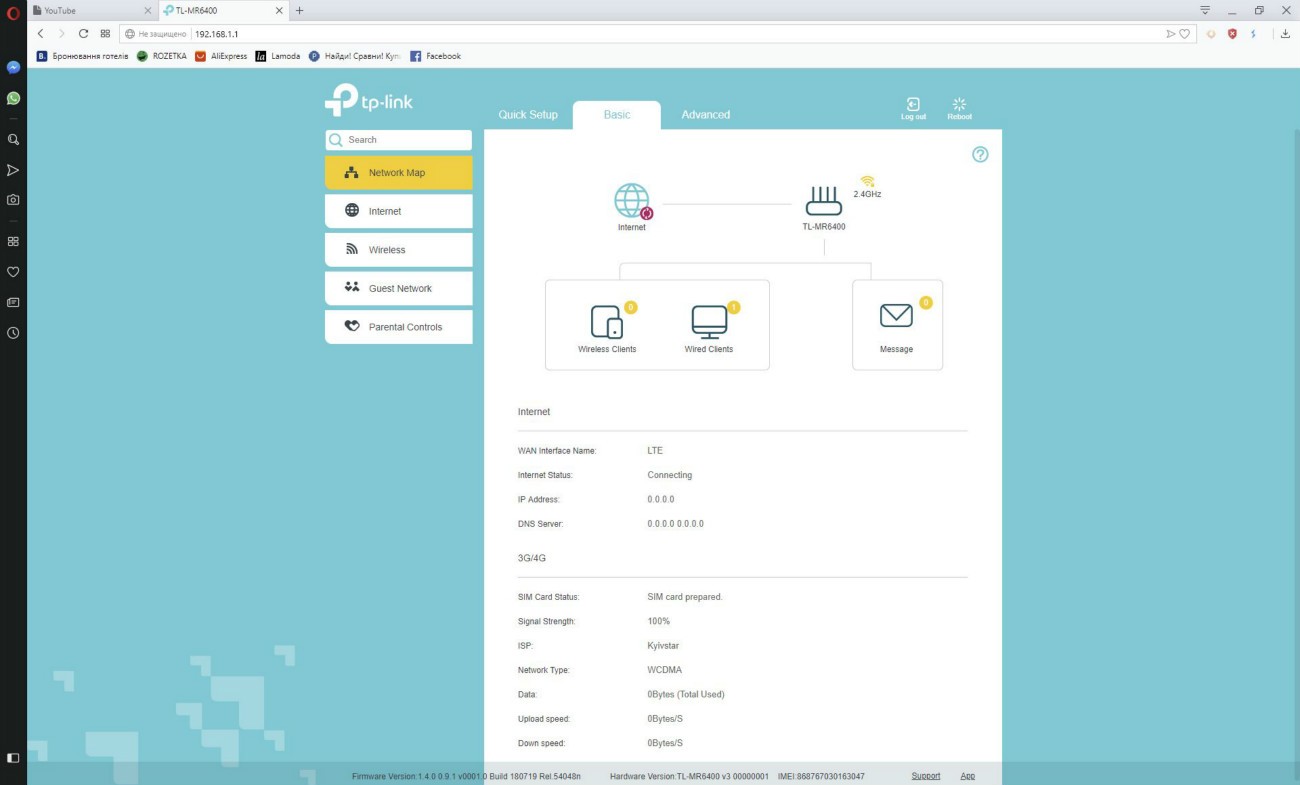This screenshot has width=1300, height=785.
Task: Click the Internet globe icon in network map
Action: point(631,201)
